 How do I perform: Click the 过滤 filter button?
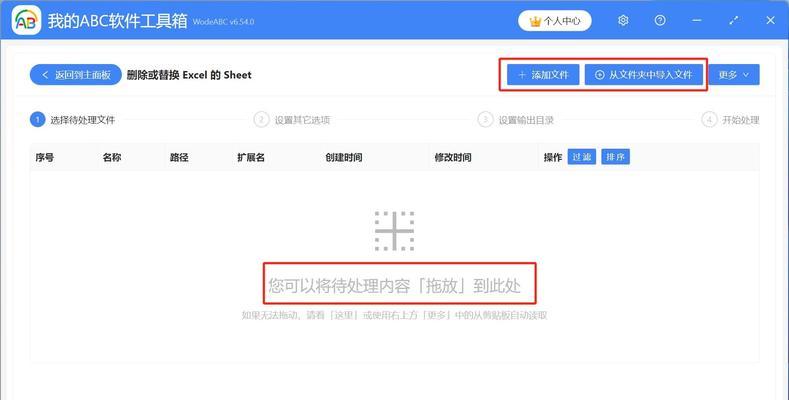coord(582,157)
